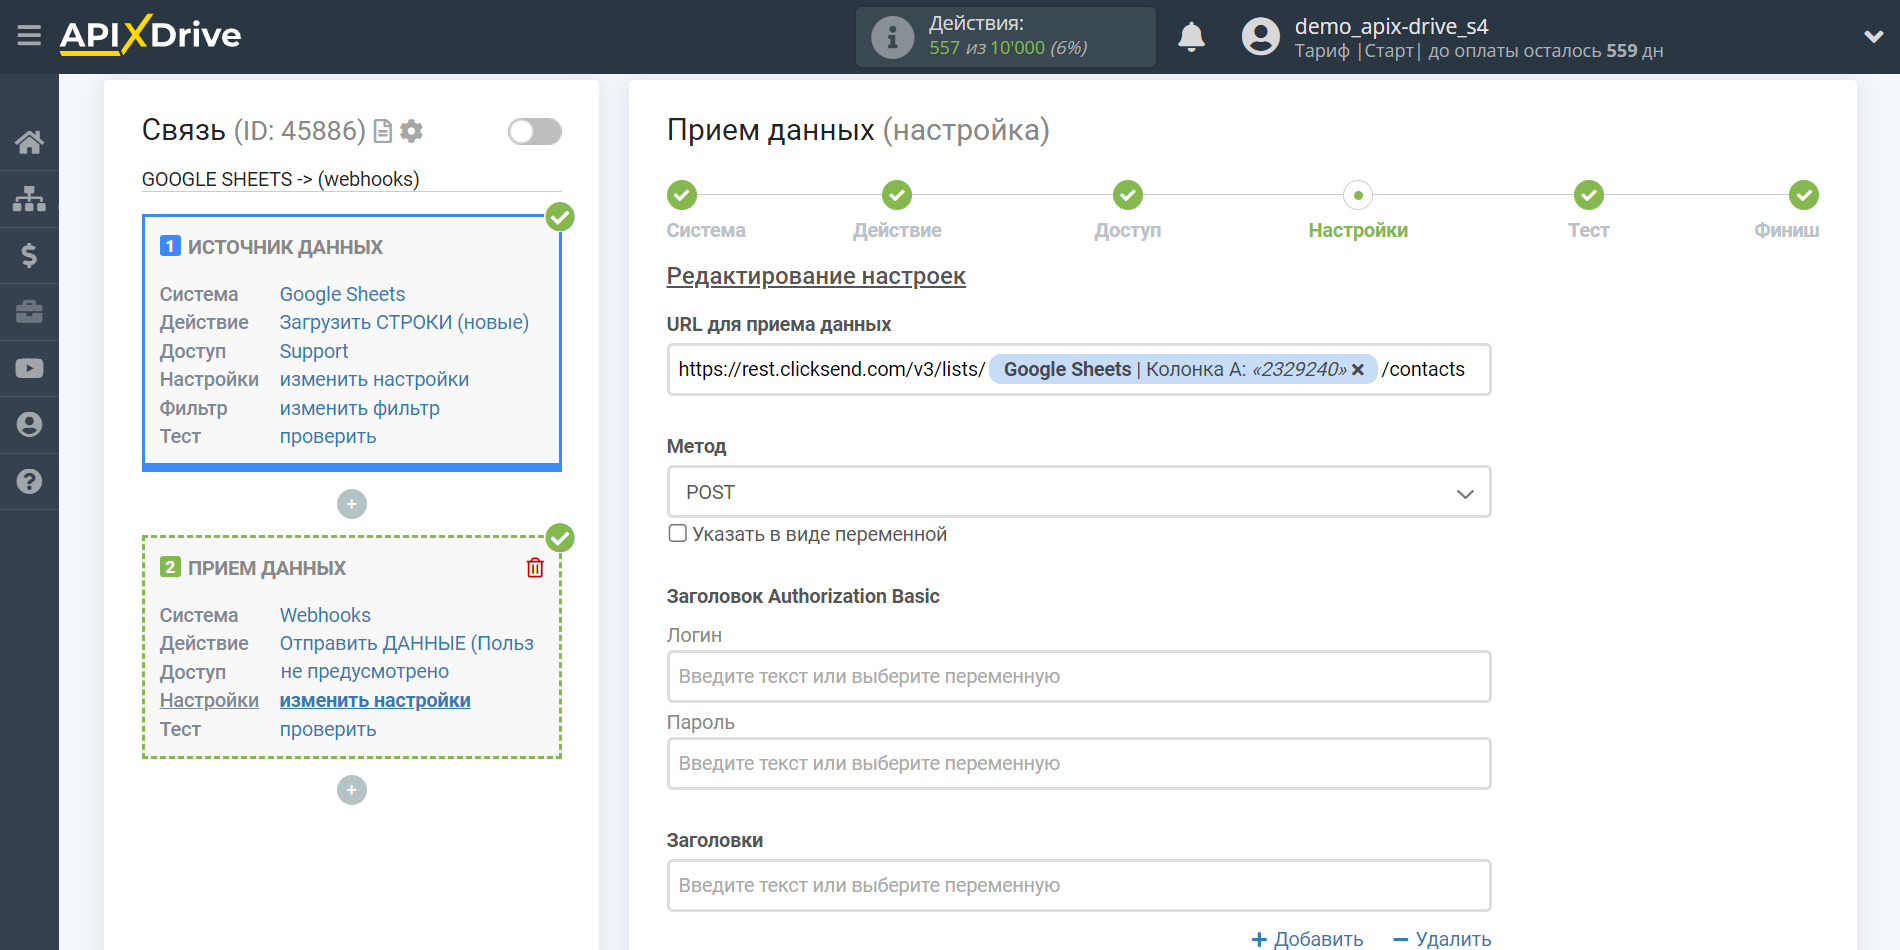Go to the Тест step
1900x950 pixels.
[x=1589, y=195]
